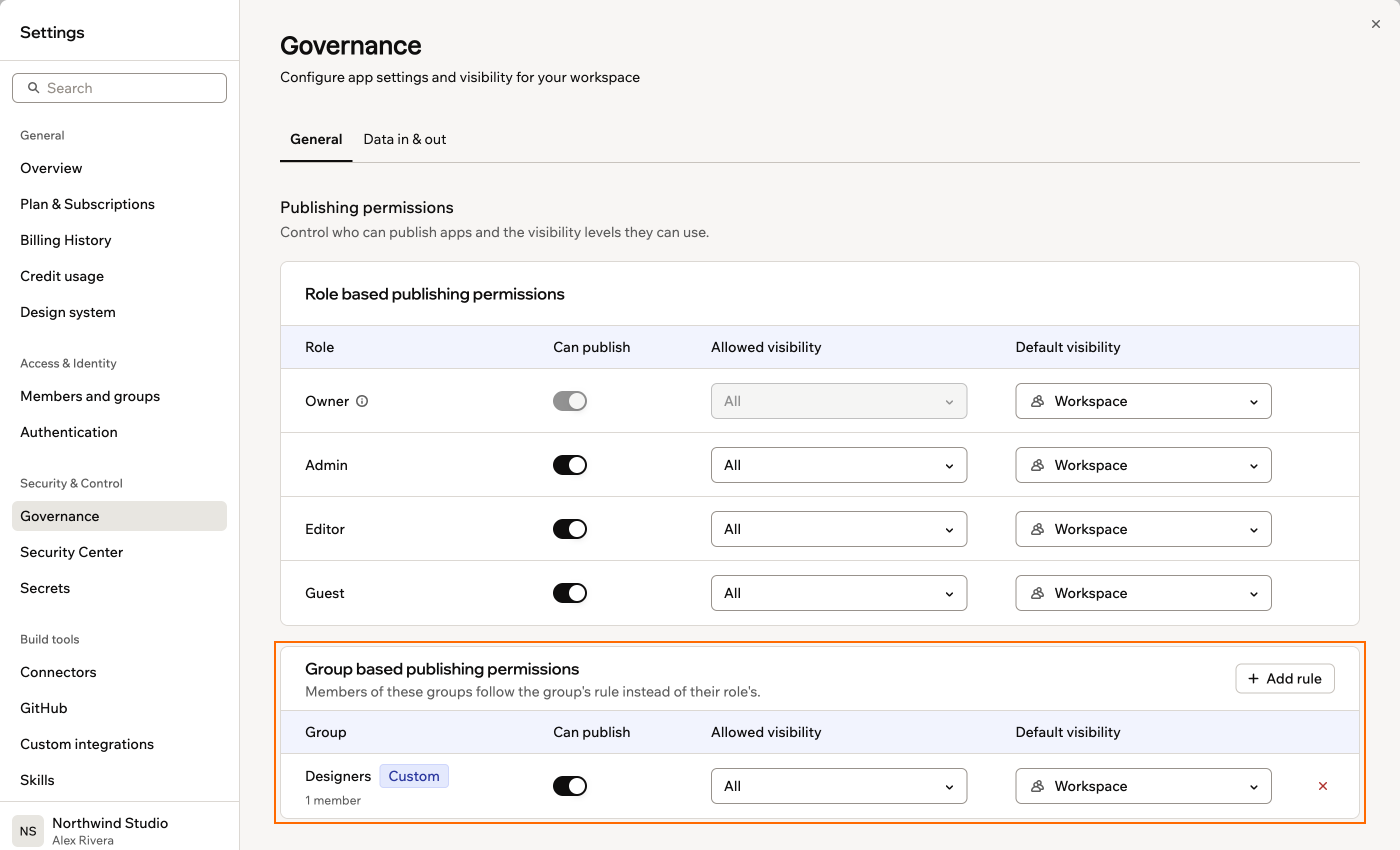Open Guest Allowed visibility dropdown
This screenshot has width=1400, height=850.
pyautogui.click(x=839, y=593)
